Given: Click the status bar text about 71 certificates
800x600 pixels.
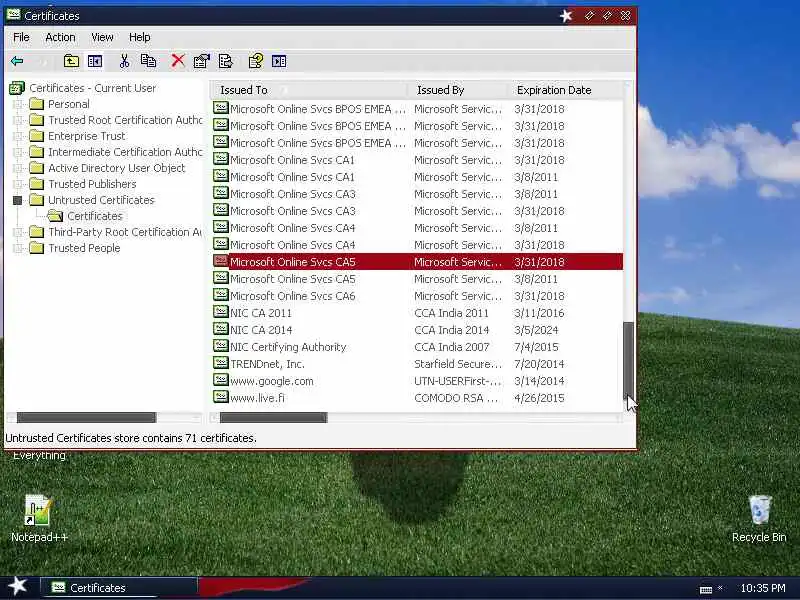Looking at the screenshot, I should [x=131, y=438].
